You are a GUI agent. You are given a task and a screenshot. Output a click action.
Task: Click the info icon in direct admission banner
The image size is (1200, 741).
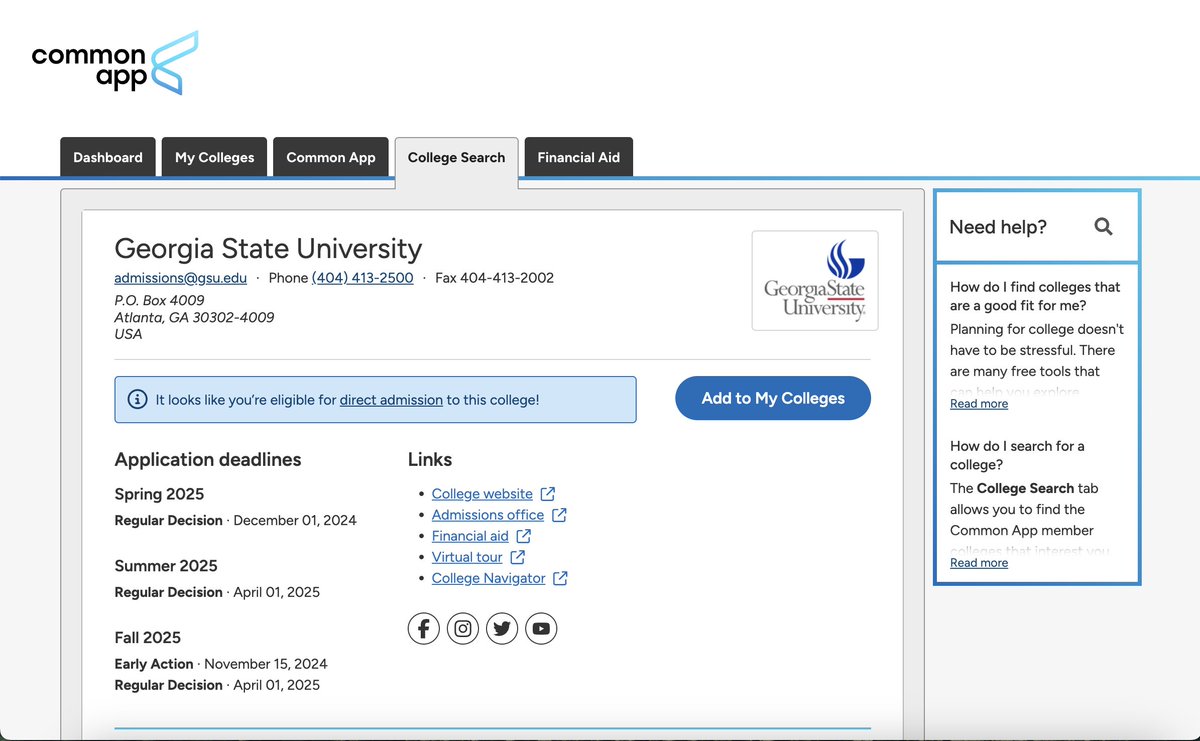138,399
